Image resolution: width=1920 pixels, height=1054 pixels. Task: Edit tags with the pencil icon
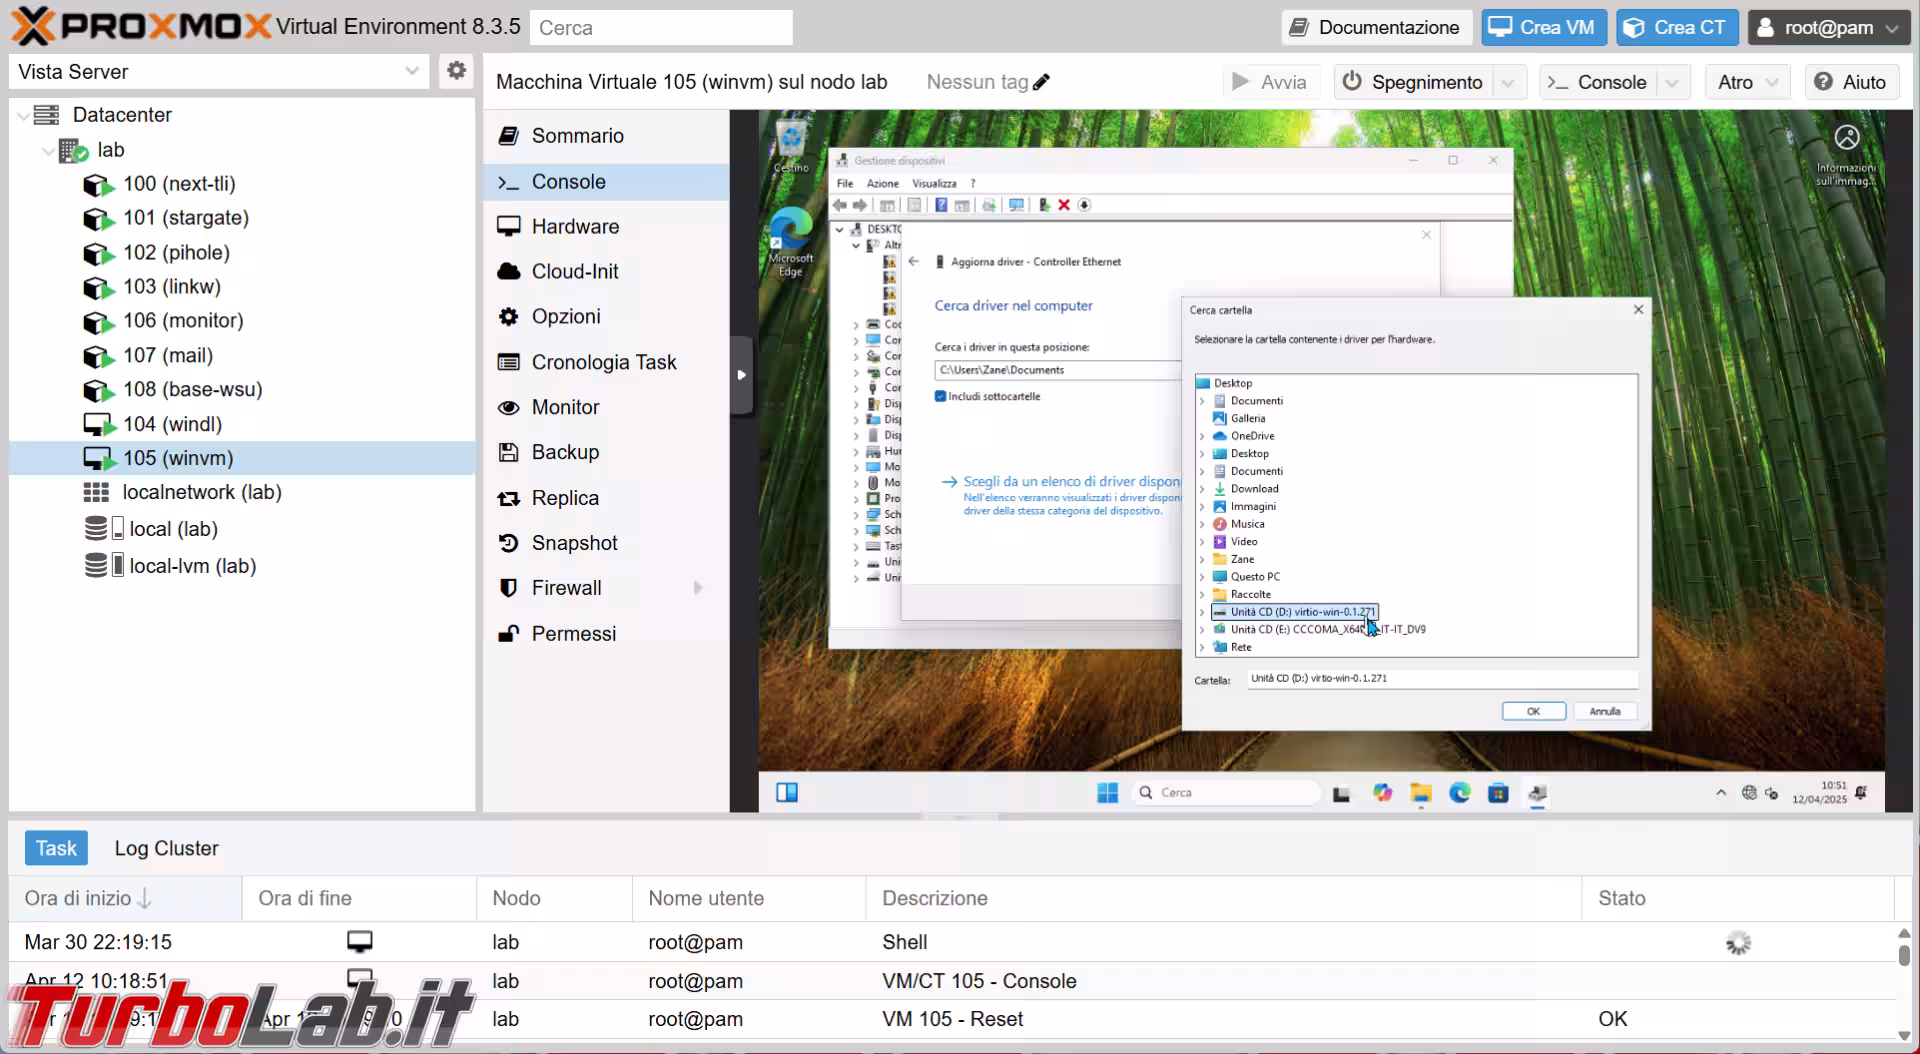[x=1041, y=82]
